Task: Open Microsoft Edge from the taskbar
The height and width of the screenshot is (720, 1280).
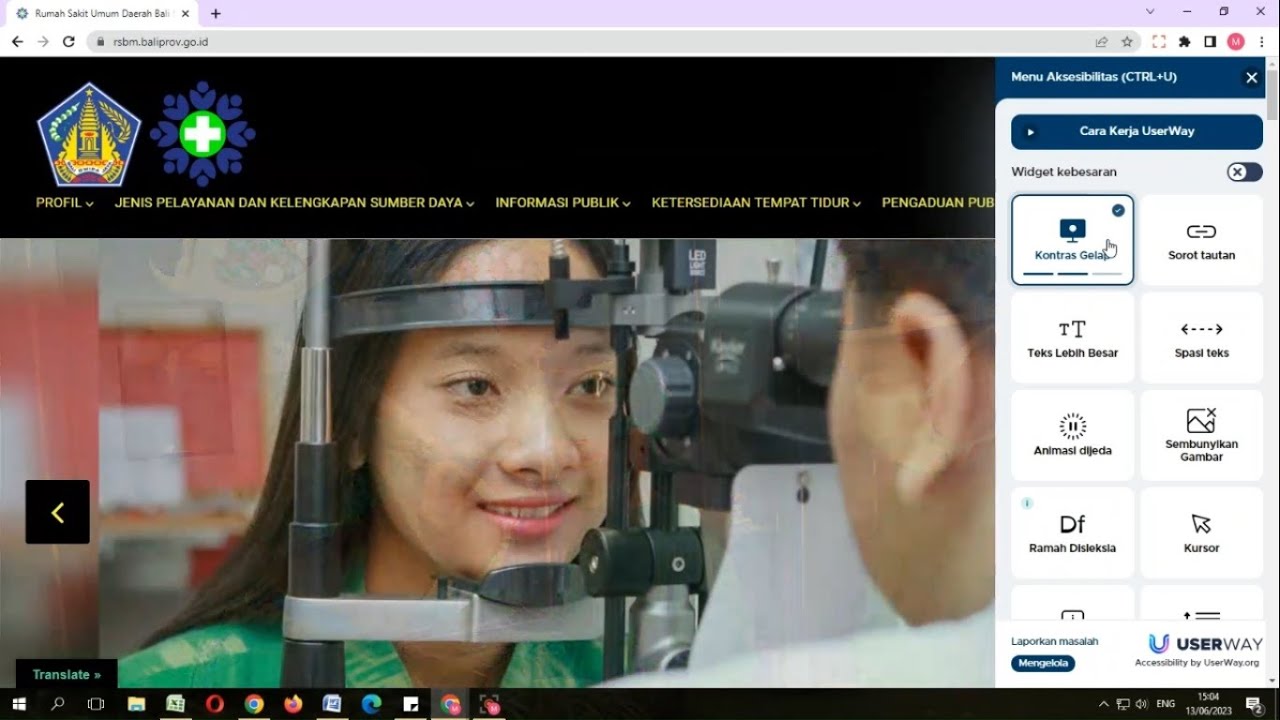Action: coord(371,704)
